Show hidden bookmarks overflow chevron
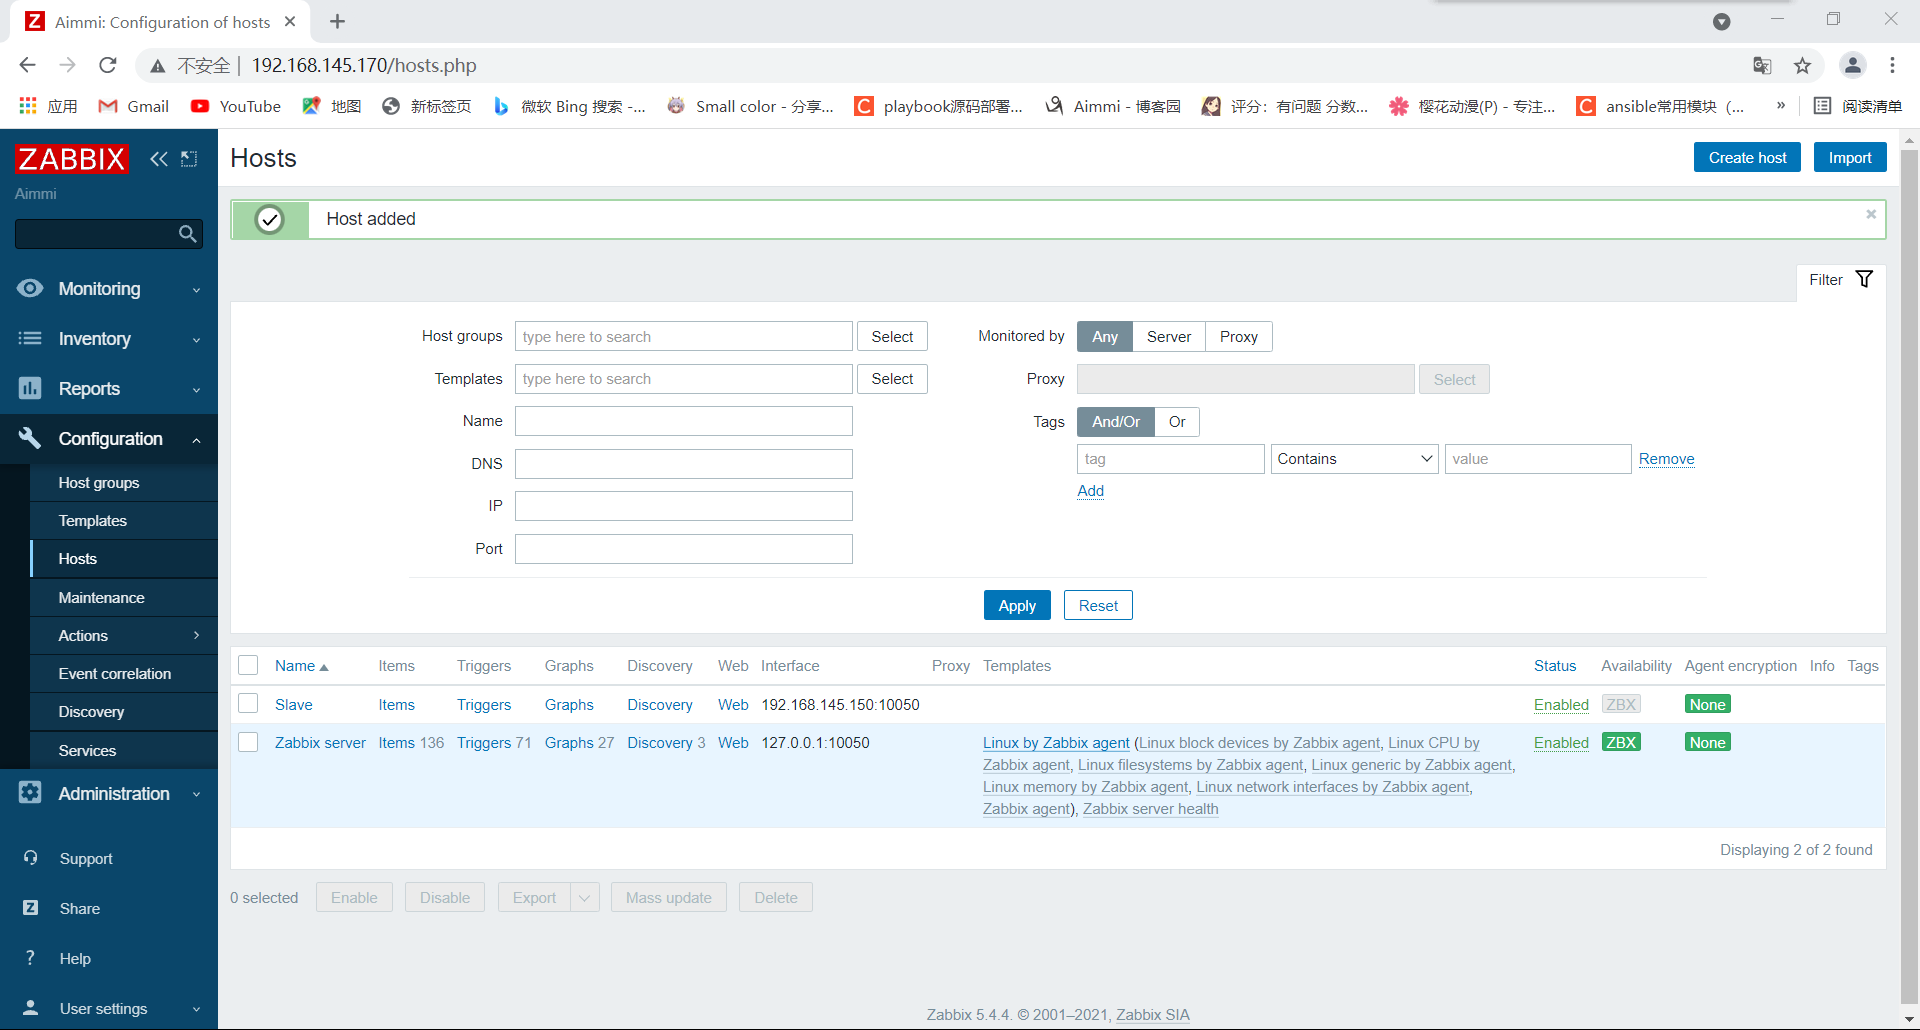The width and height of the screenshot is (1920, 1030). [1781, 105]
